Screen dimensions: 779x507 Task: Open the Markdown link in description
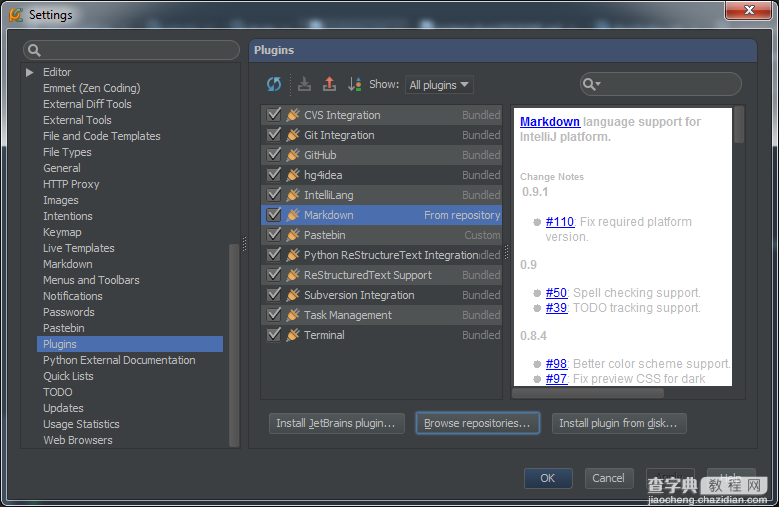click(549, 122)
